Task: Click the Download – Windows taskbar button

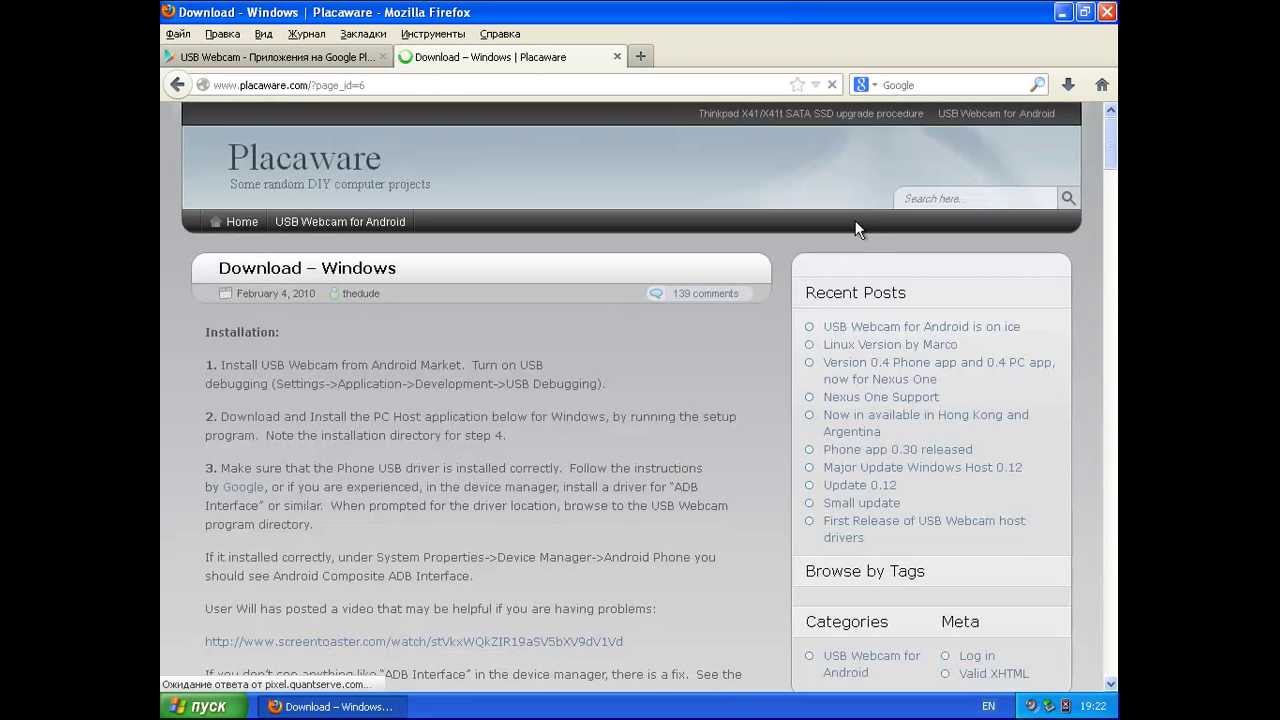Action: 331,706
